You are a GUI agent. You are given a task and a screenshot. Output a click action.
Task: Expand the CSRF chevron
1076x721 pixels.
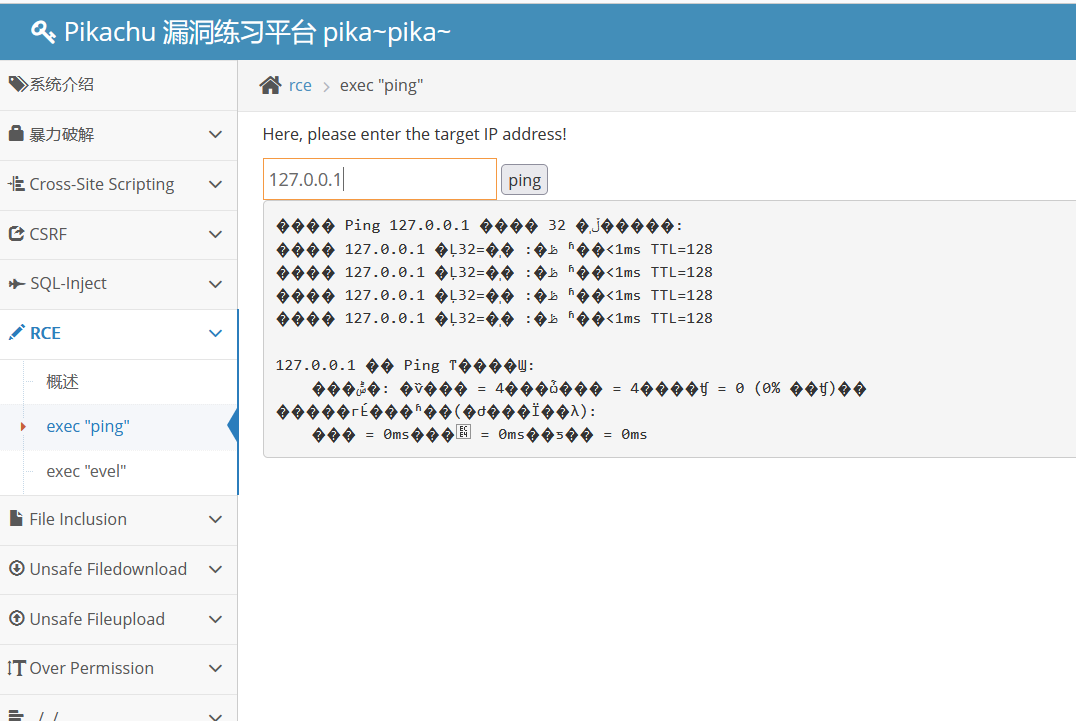215,235
